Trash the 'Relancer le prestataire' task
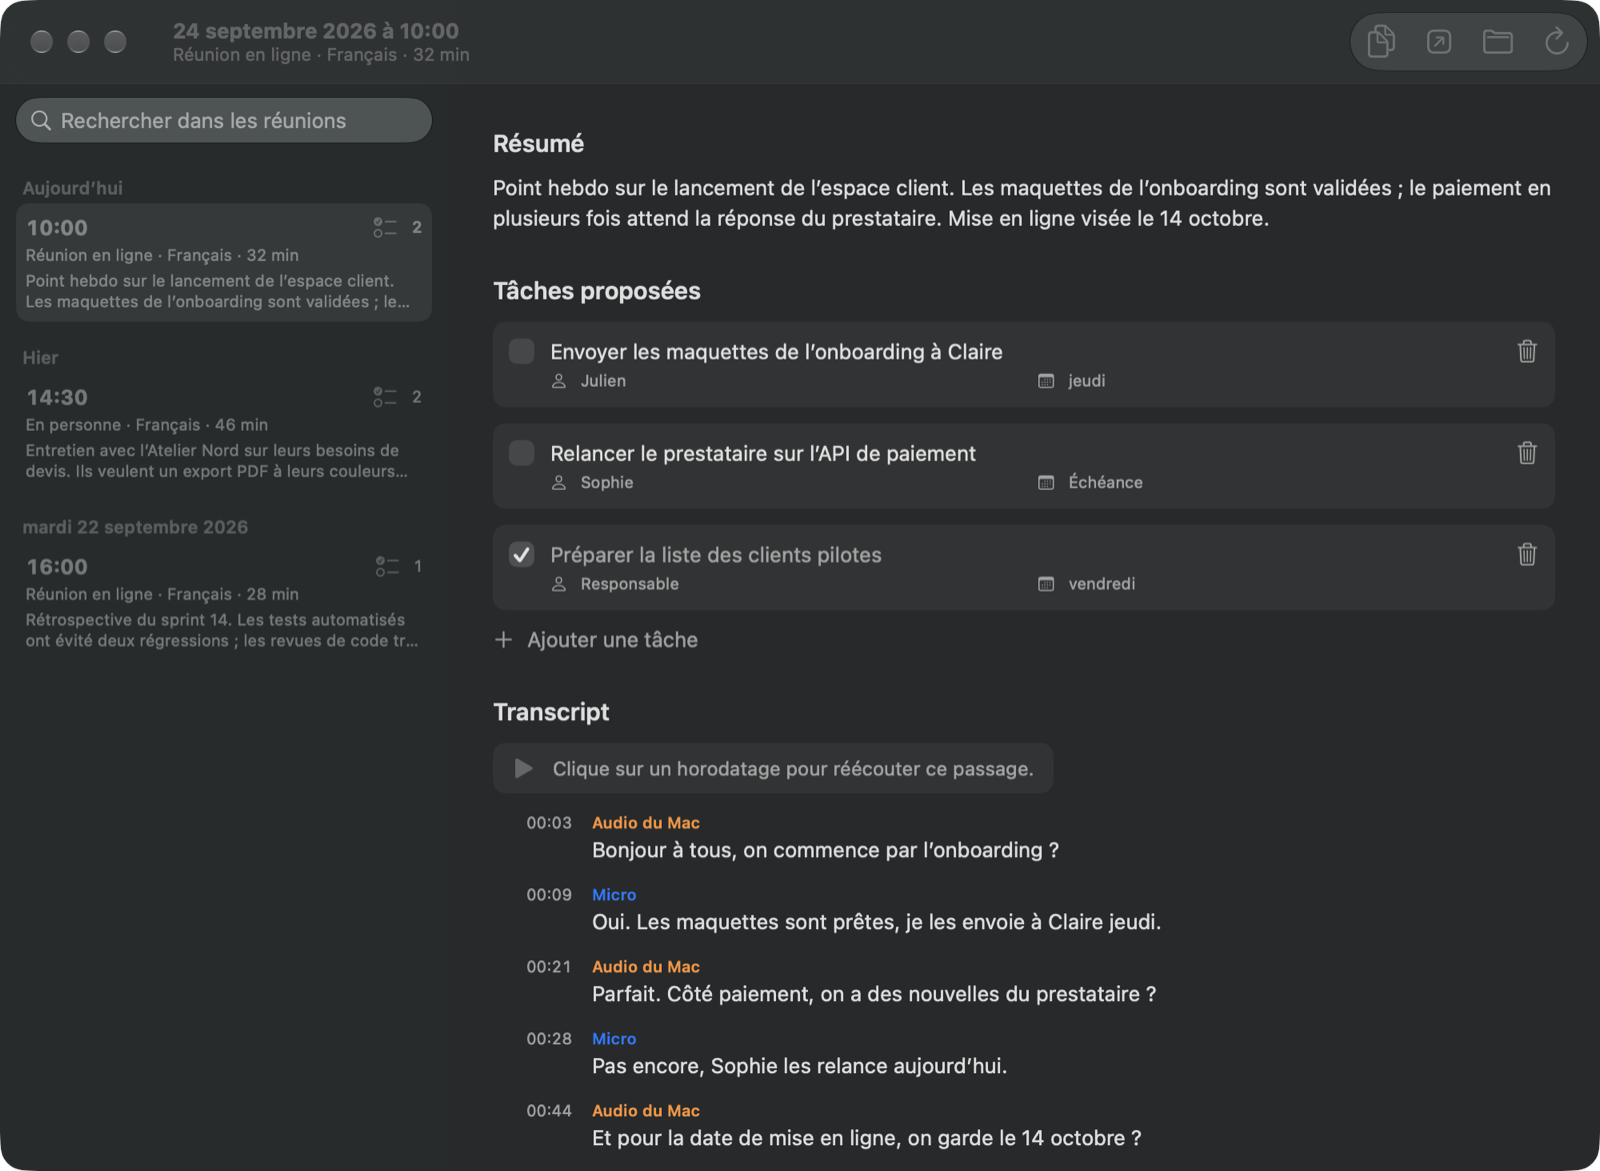The width and height of the screenshot is (1600, 1171). click(x=1527, y=453)
